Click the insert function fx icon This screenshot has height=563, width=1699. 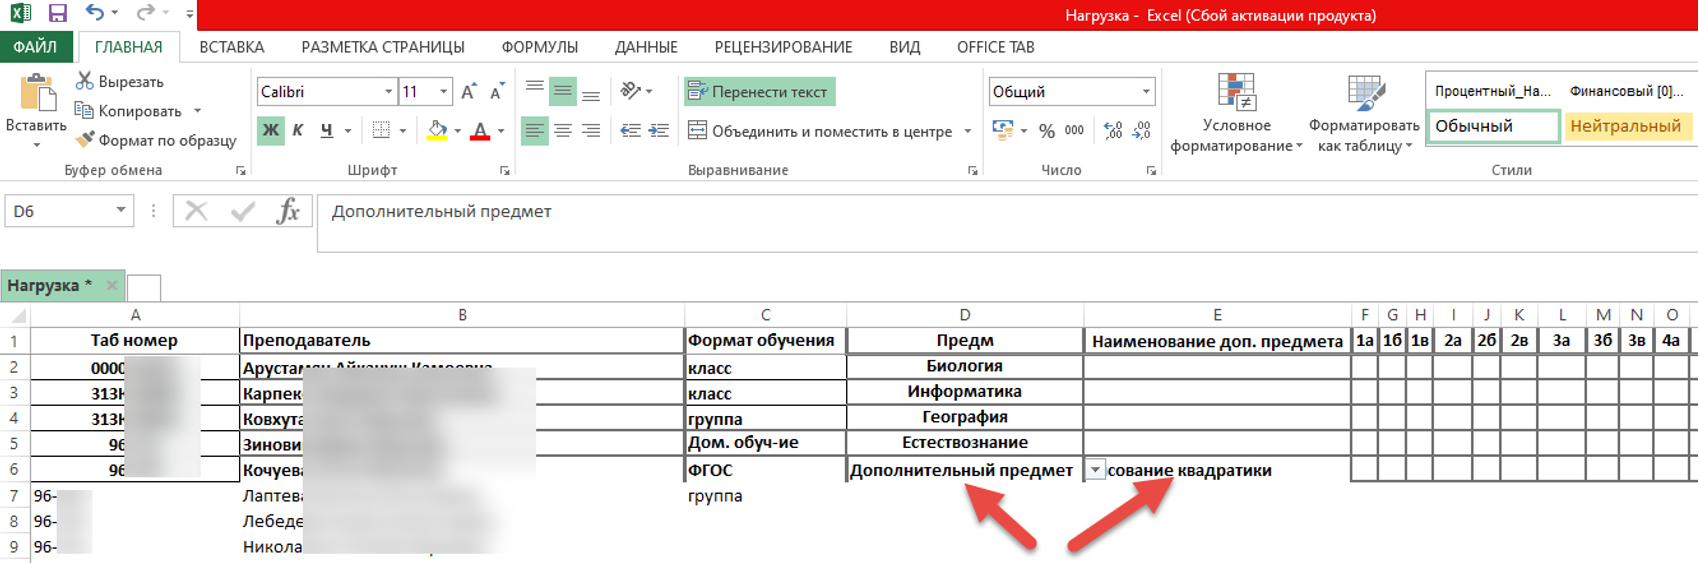(288, 211)
